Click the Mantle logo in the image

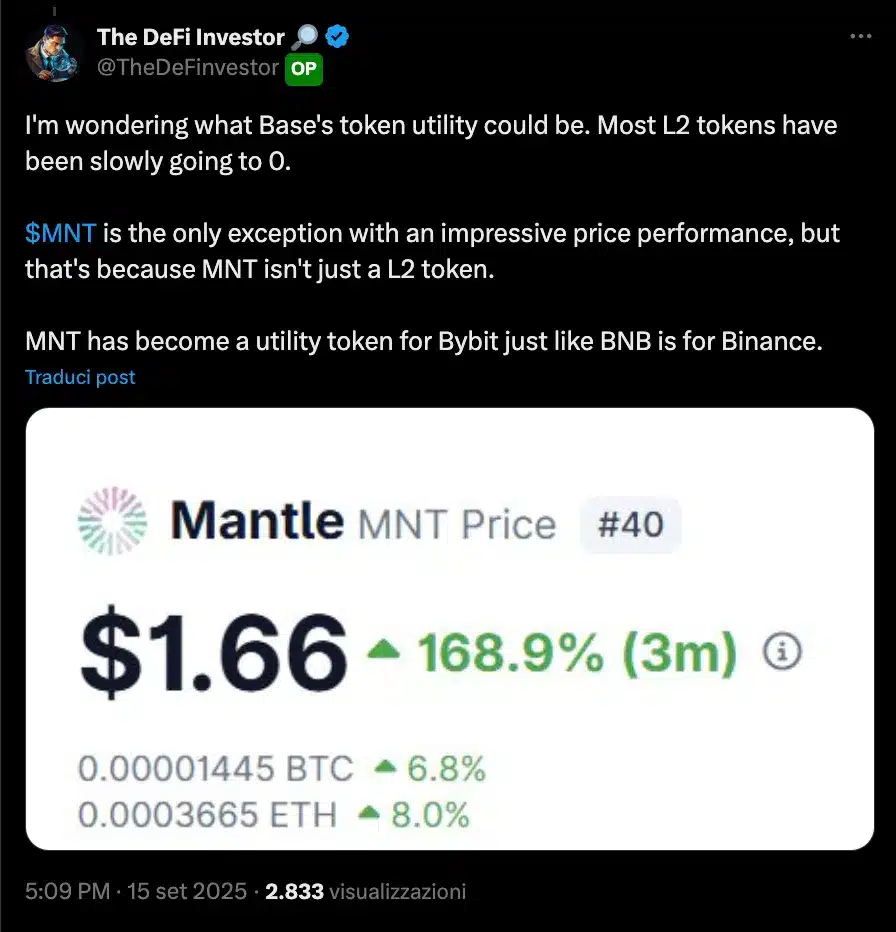[x=112, y=522]
